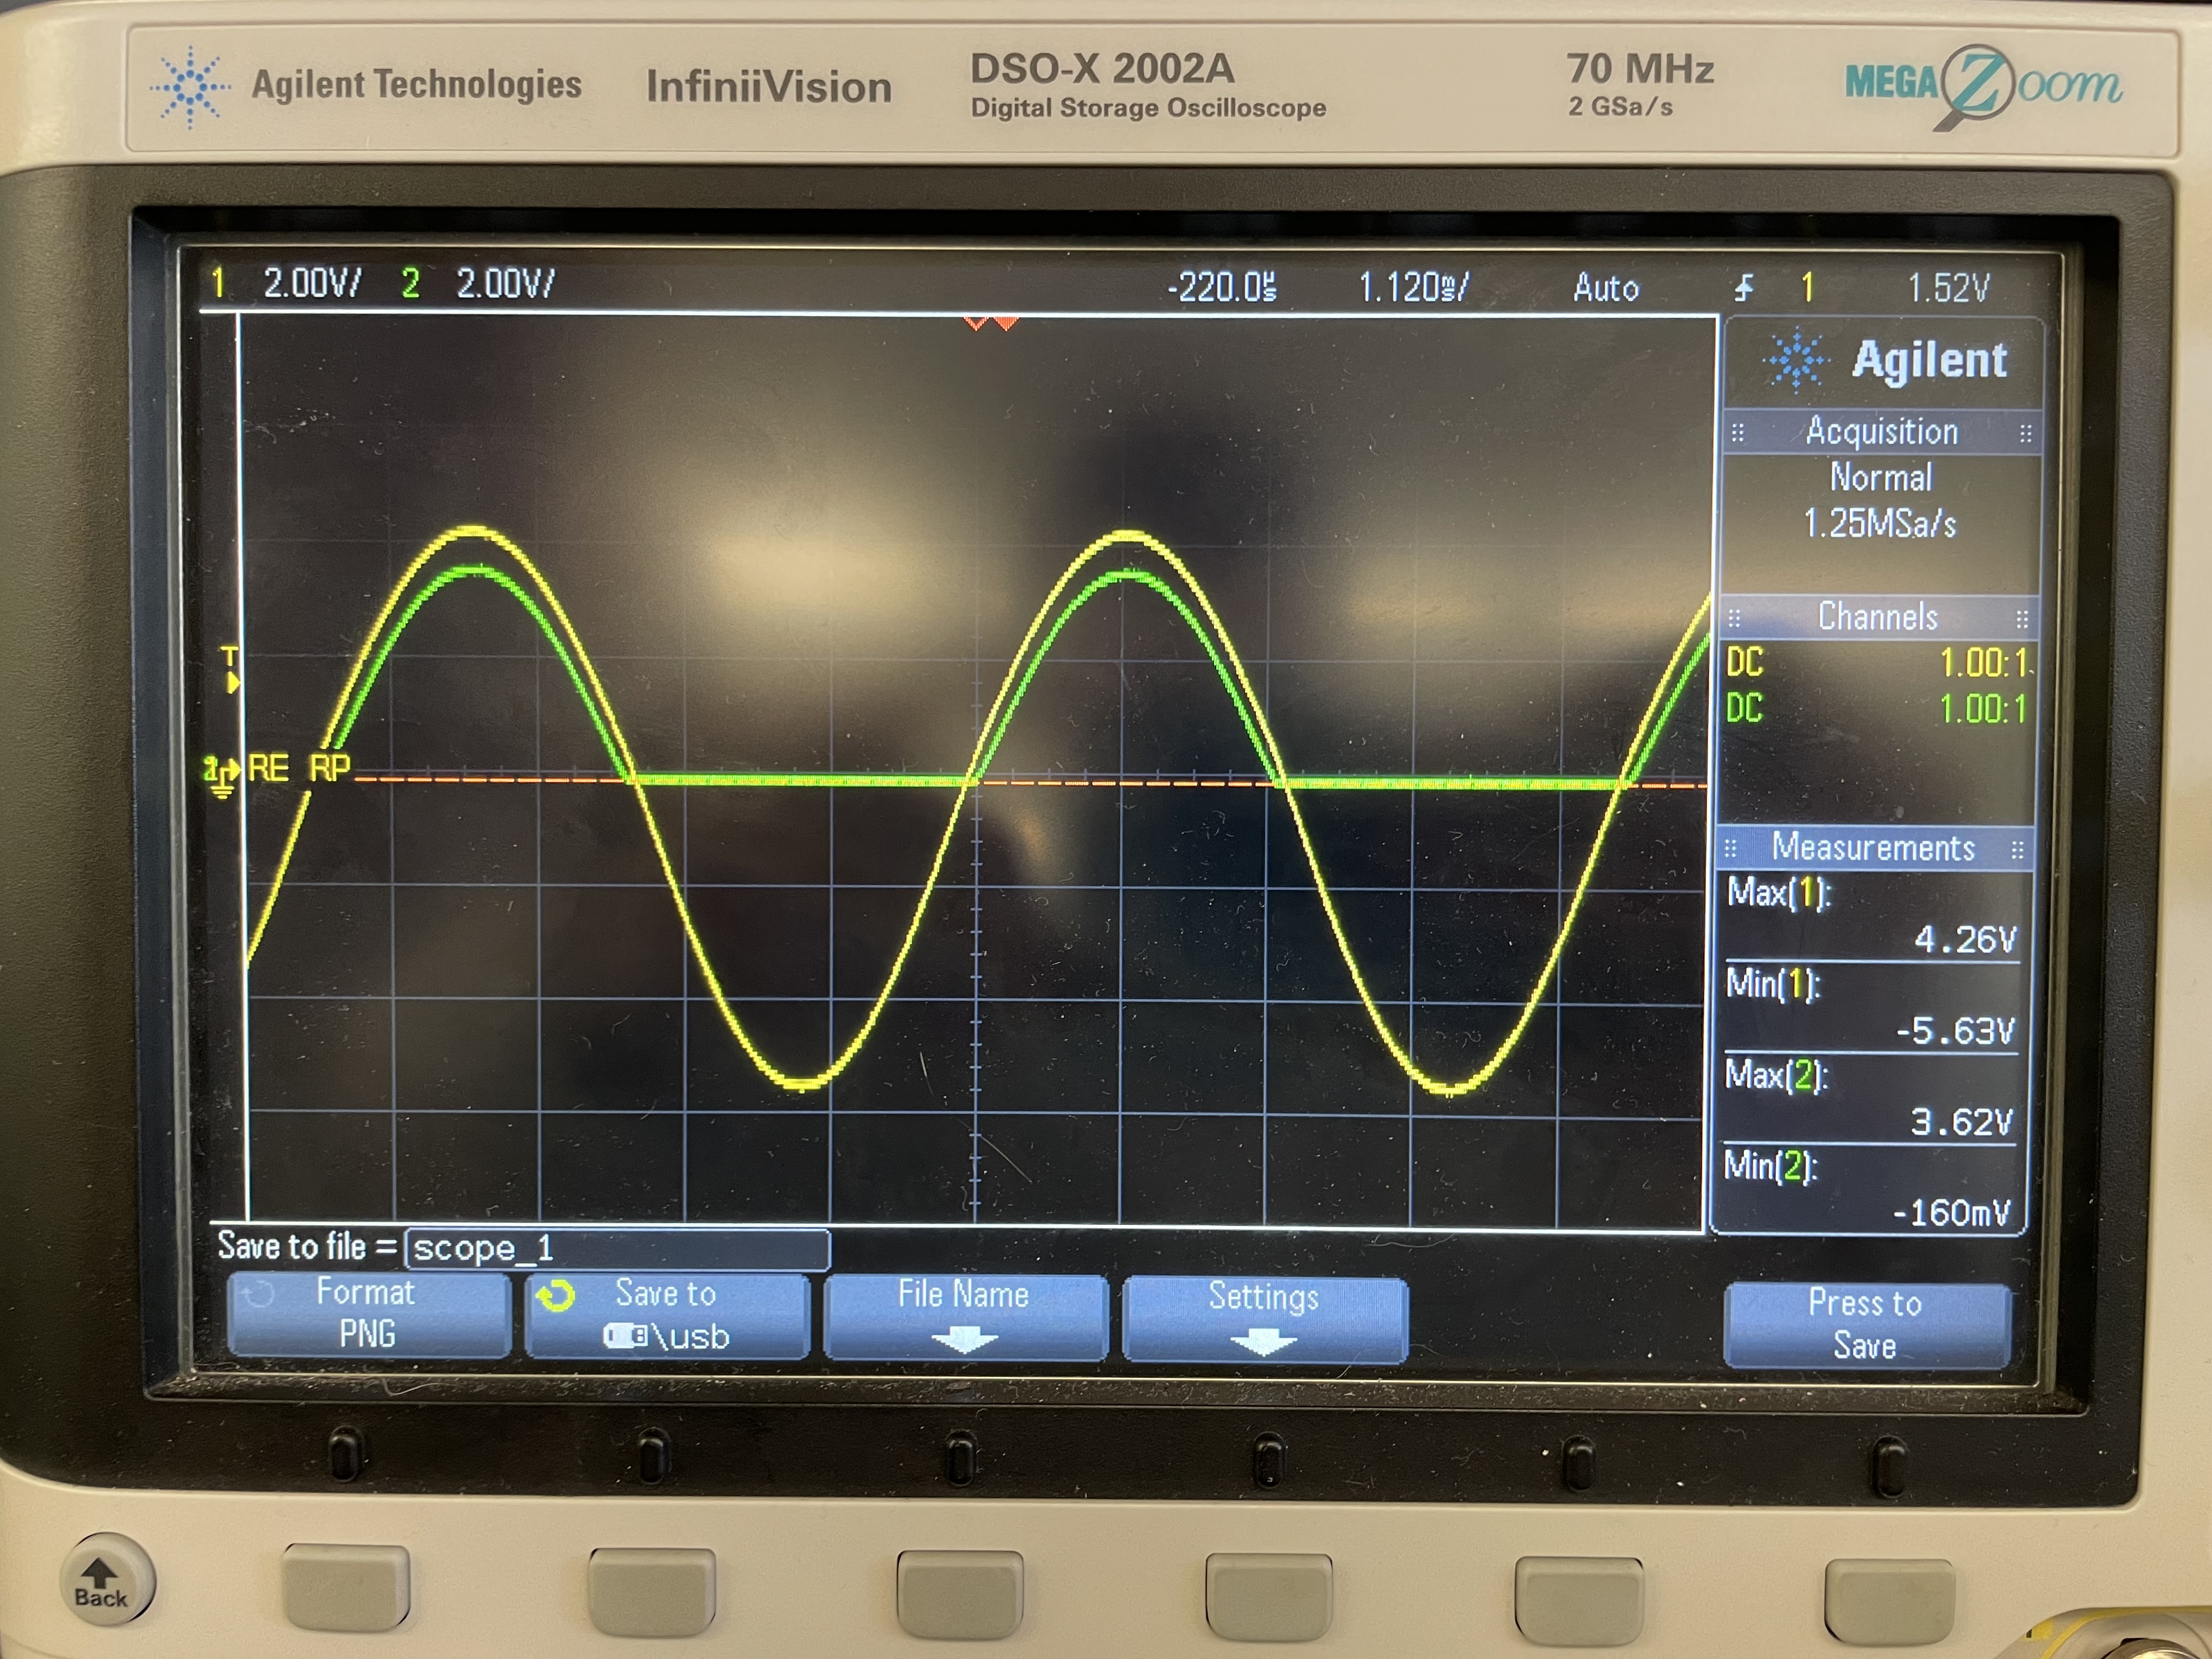Click the channel ground reference marker icon
Screen dimensions: 2212x1659
222,778
